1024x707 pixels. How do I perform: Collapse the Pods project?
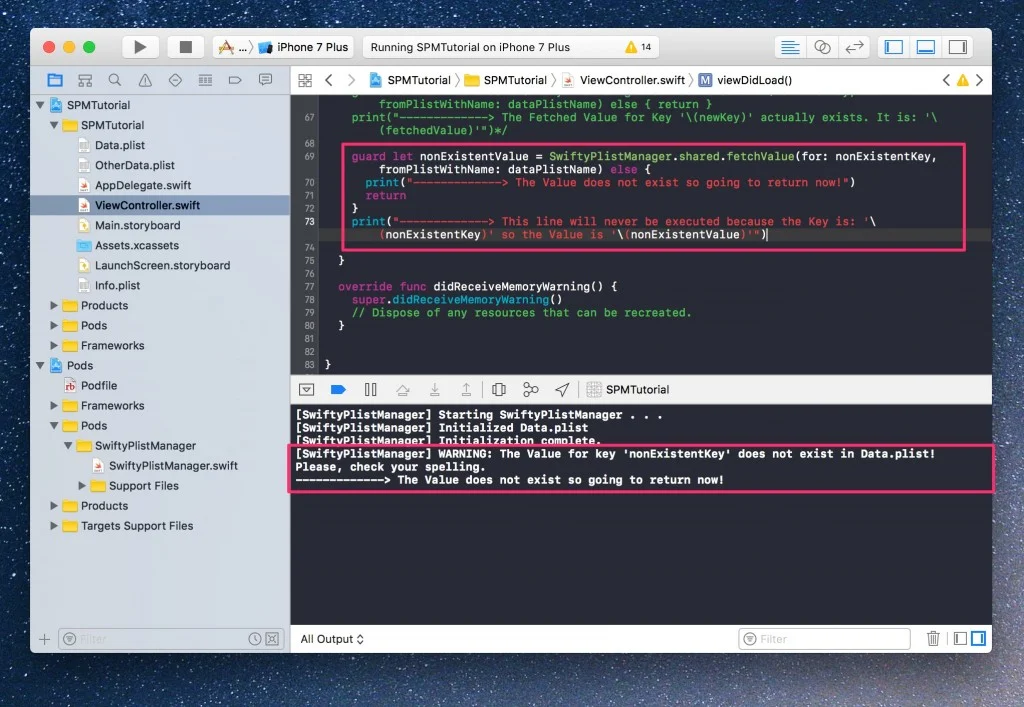pyautogui.click(x=40, y=366)
